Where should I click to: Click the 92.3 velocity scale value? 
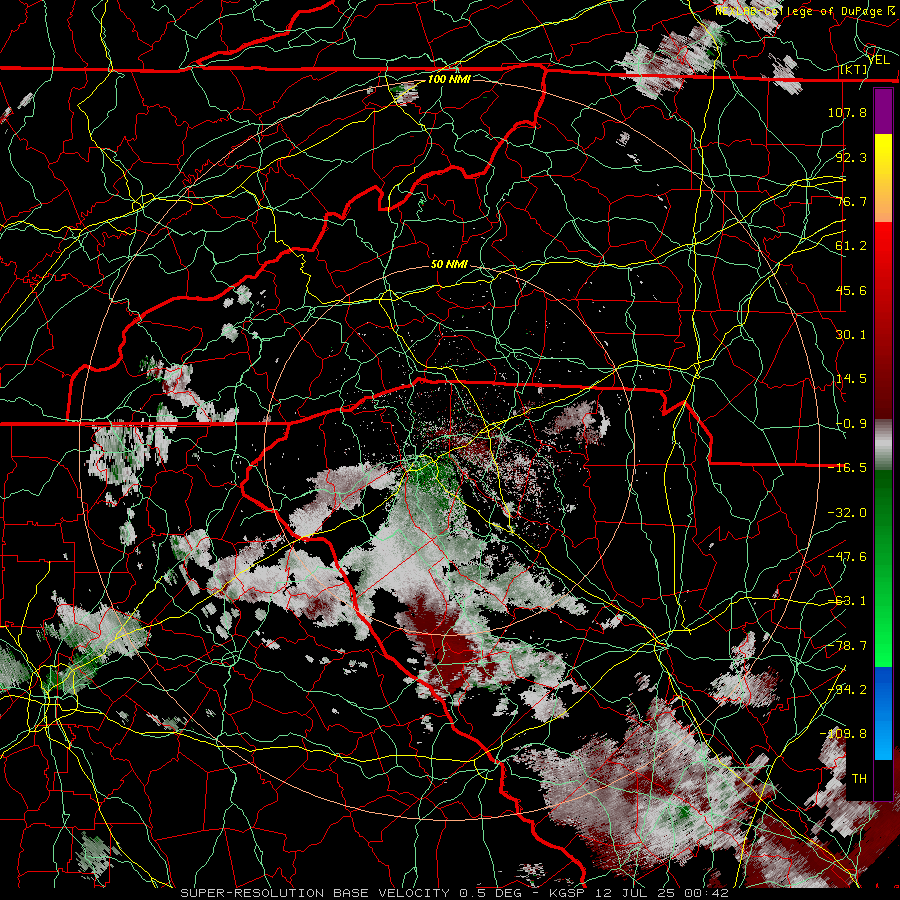851,157
